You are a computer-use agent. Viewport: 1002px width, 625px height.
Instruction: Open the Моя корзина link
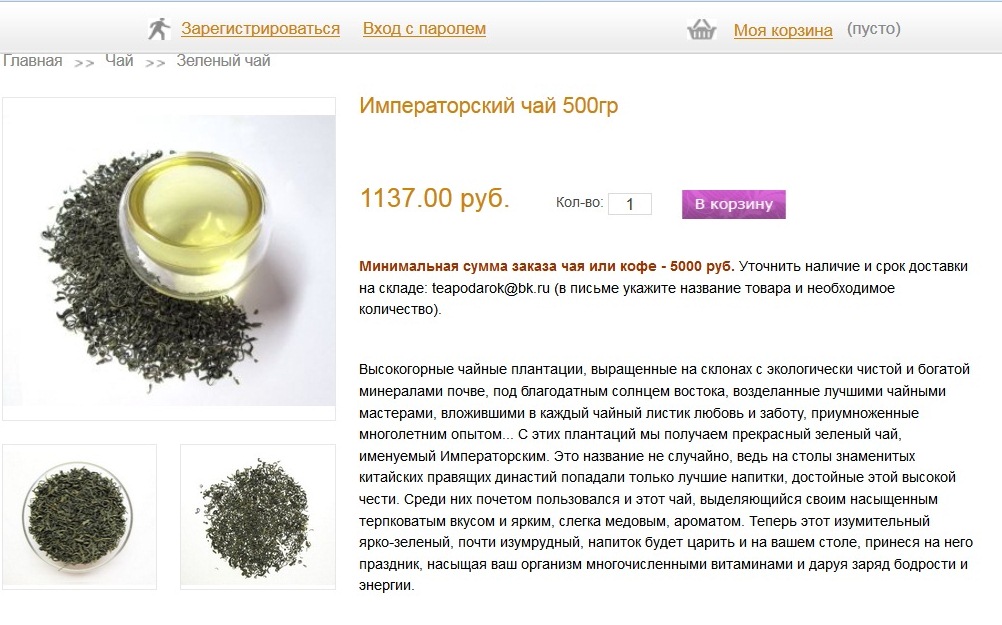783,30
